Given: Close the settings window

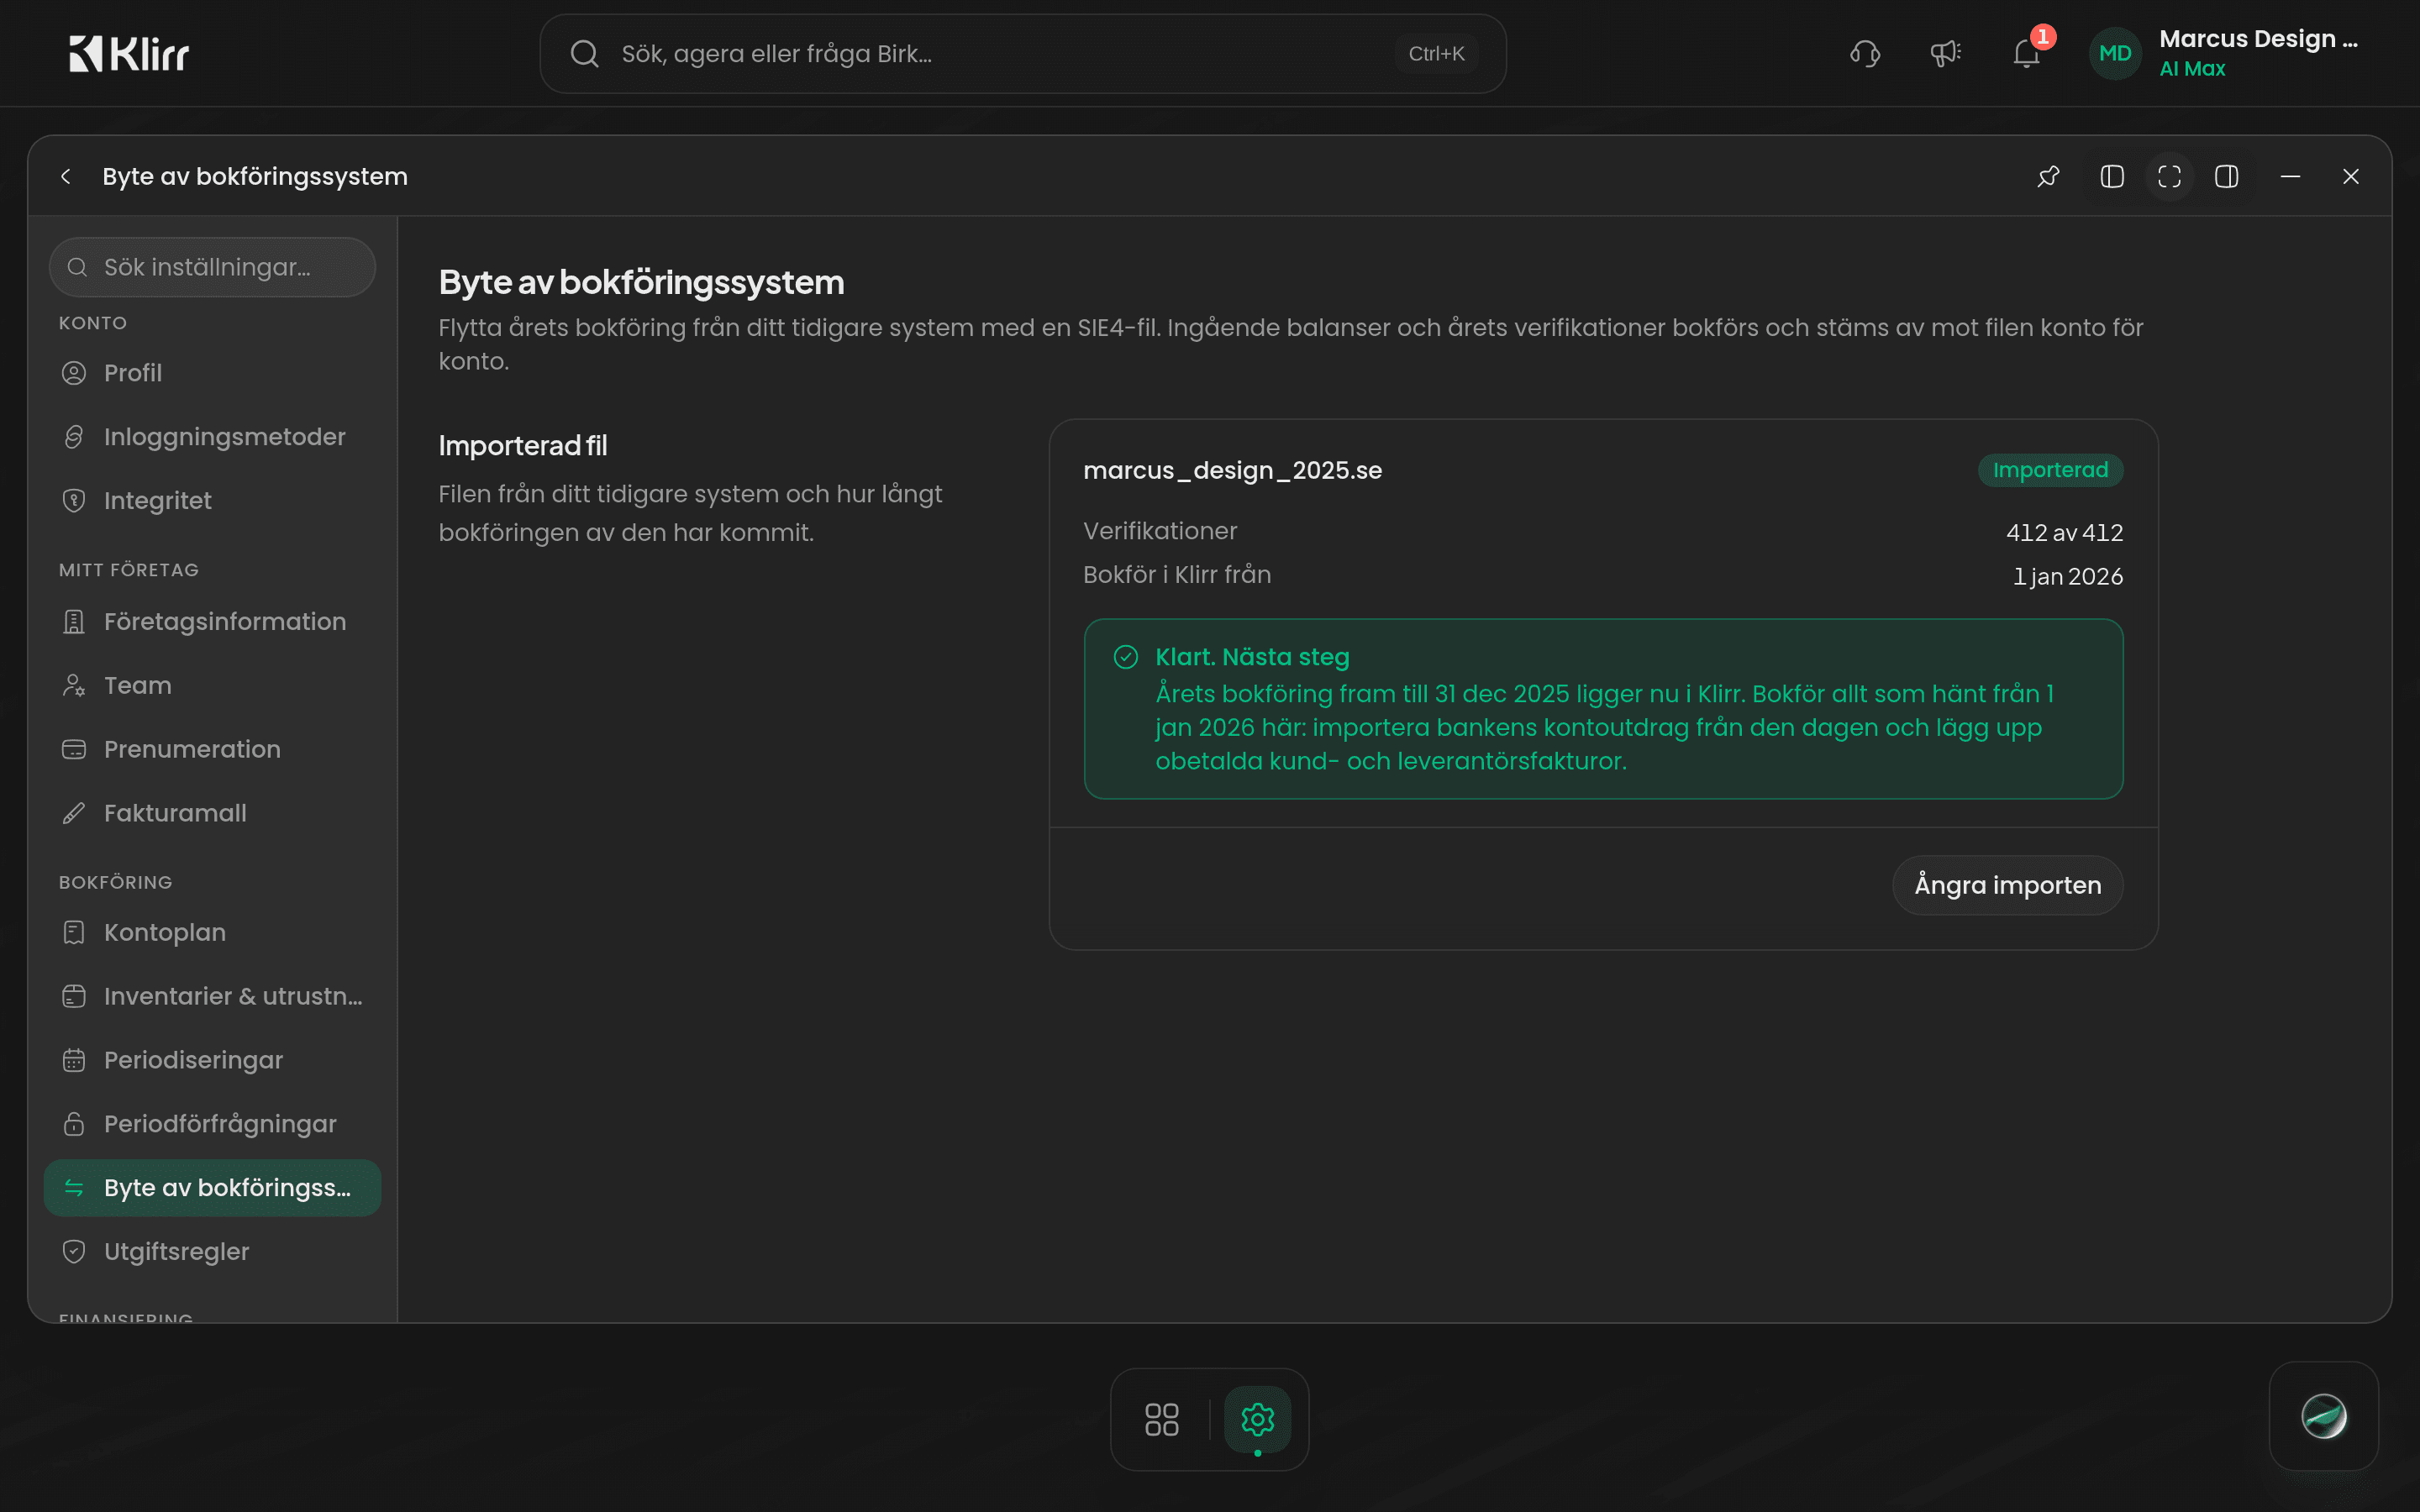Looking at the screenshot, I should pos(2351,177).
